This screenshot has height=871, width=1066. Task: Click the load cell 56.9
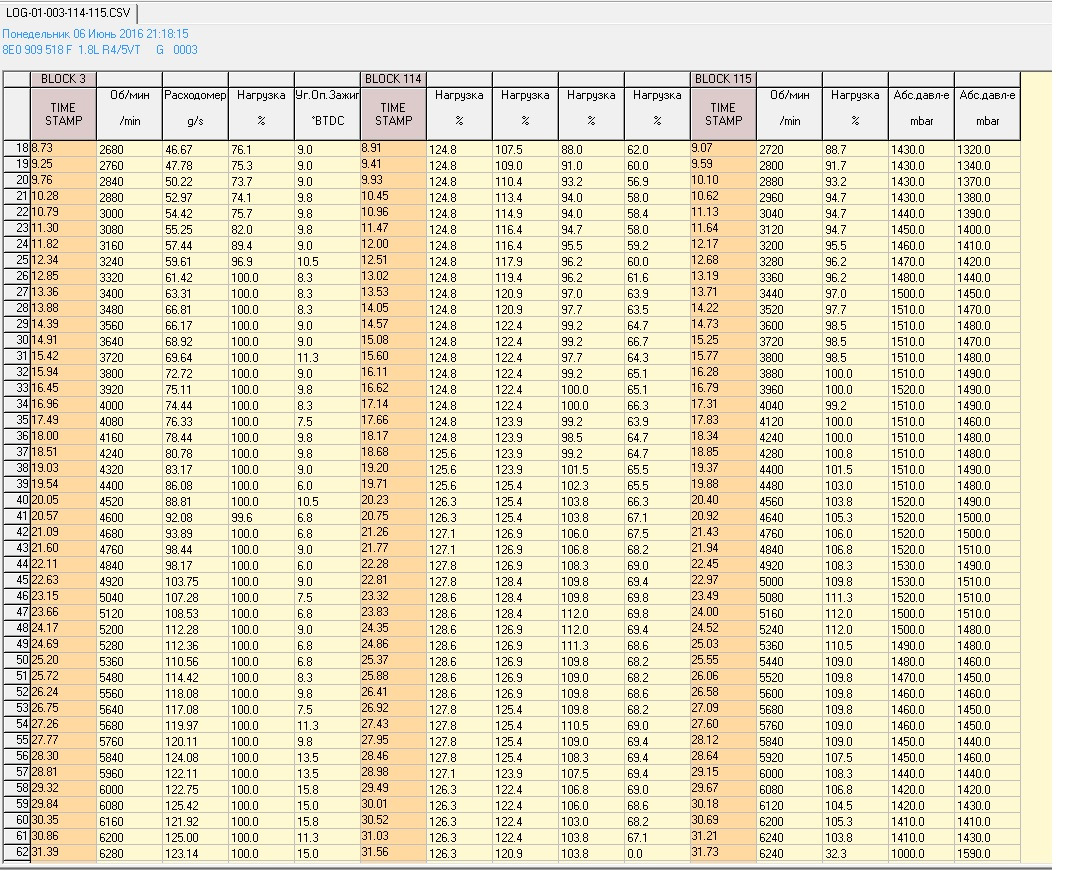tap(657, 182)
